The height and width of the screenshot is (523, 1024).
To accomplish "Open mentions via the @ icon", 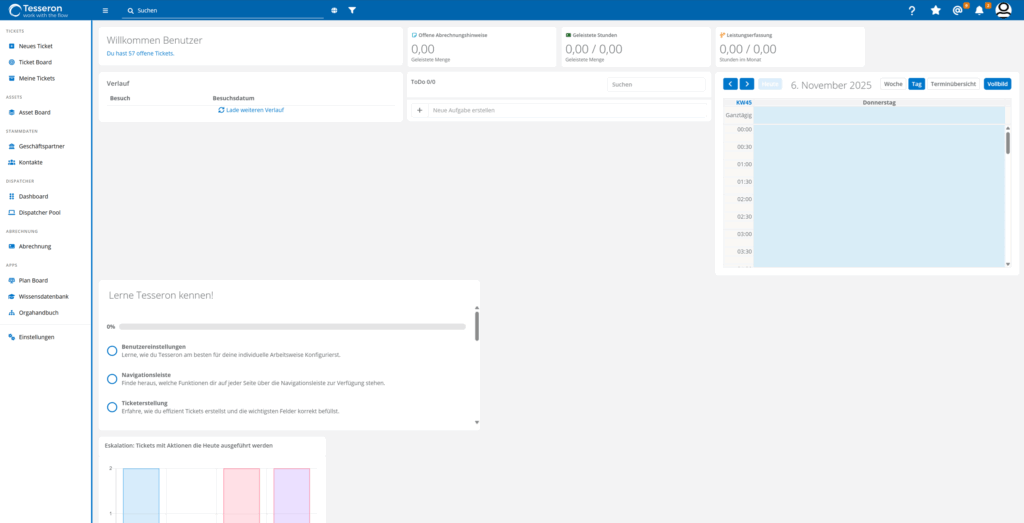I will [957, 10].
